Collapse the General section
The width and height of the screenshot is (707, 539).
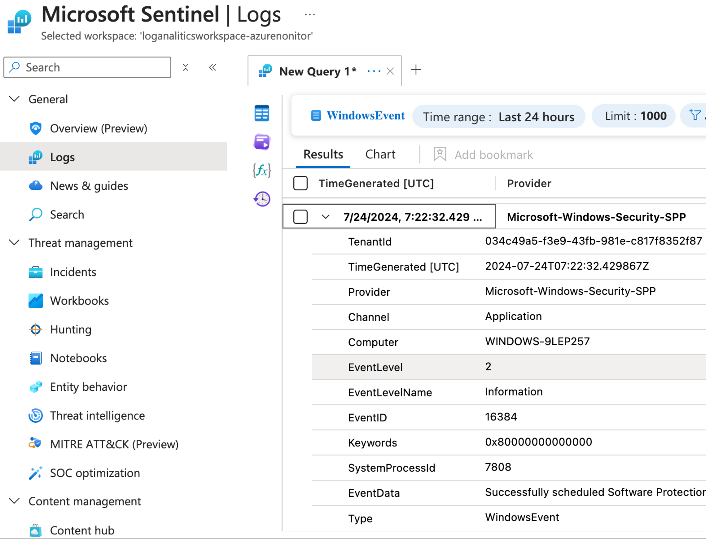point(14,99)
